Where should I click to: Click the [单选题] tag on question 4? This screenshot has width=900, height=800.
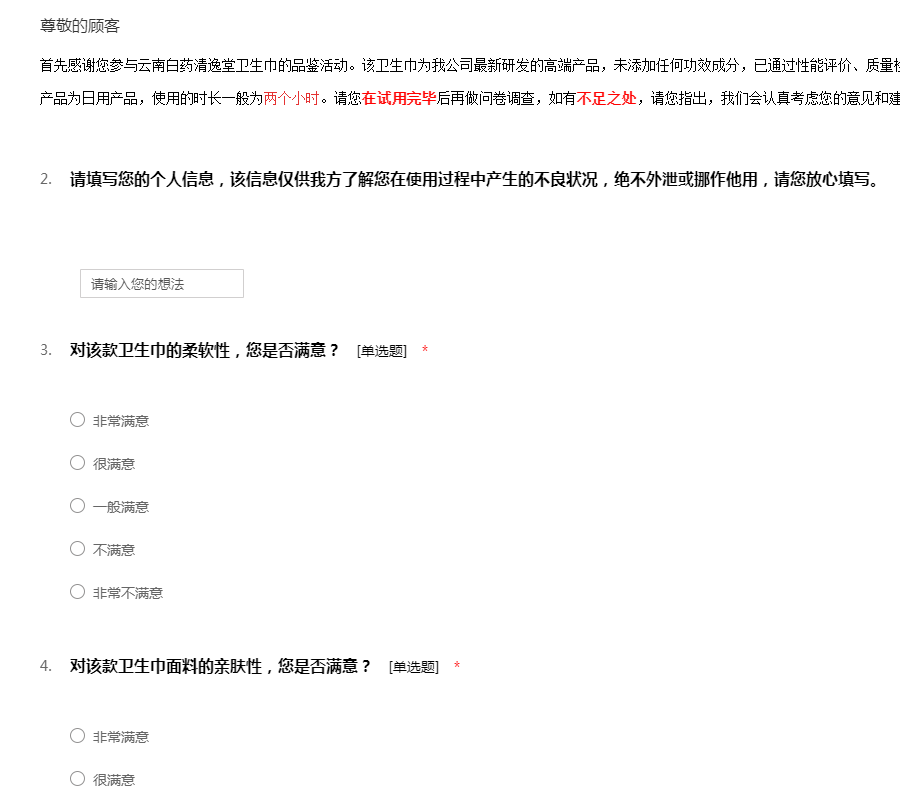(413, 667)
